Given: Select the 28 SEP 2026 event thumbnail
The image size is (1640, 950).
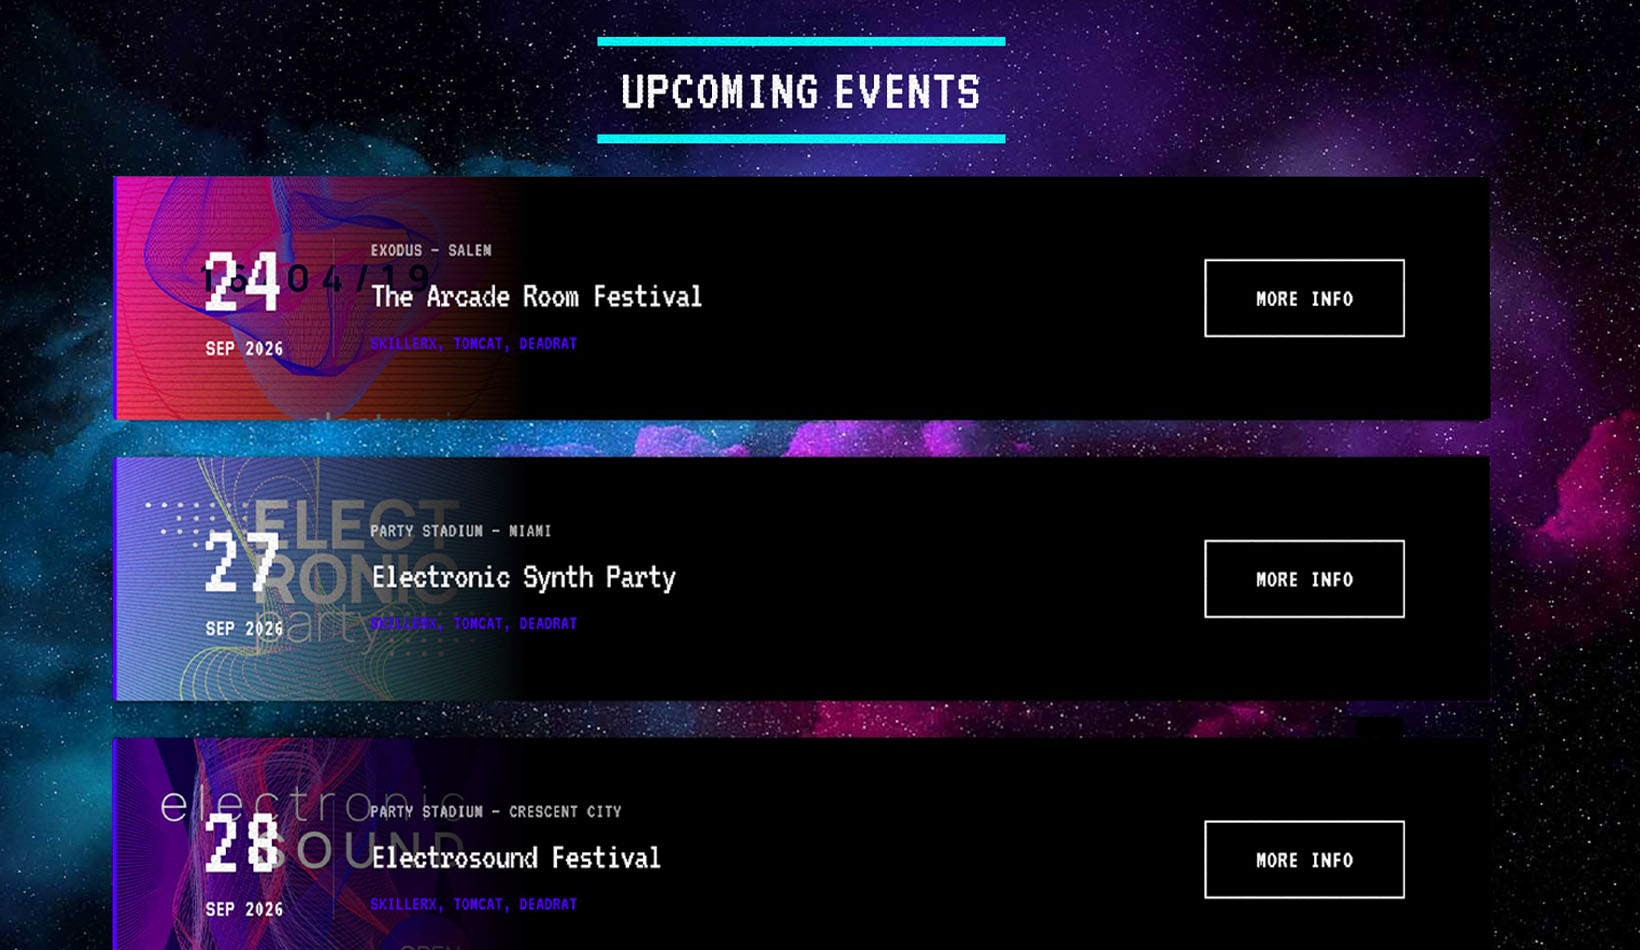Looking at the screenshot, I should (x=243, y=860).
